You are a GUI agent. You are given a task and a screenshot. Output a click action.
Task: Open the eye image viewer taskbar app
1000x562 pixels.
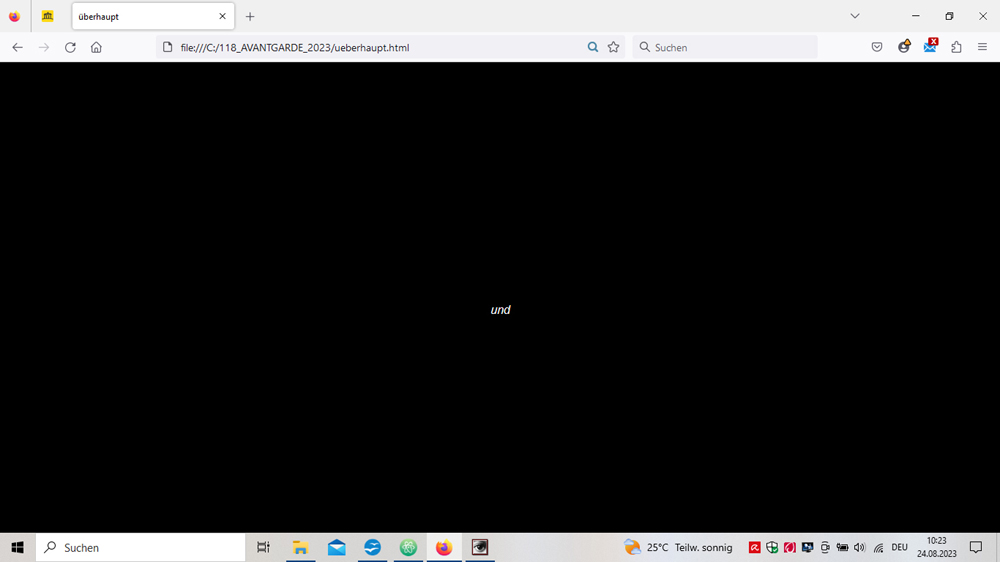480,547
